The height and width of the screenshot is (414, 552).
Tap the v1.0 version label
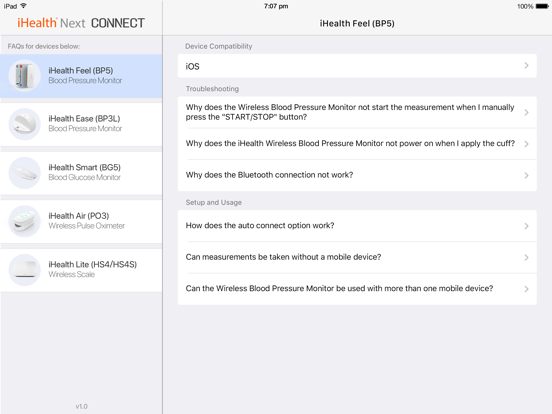81,406
